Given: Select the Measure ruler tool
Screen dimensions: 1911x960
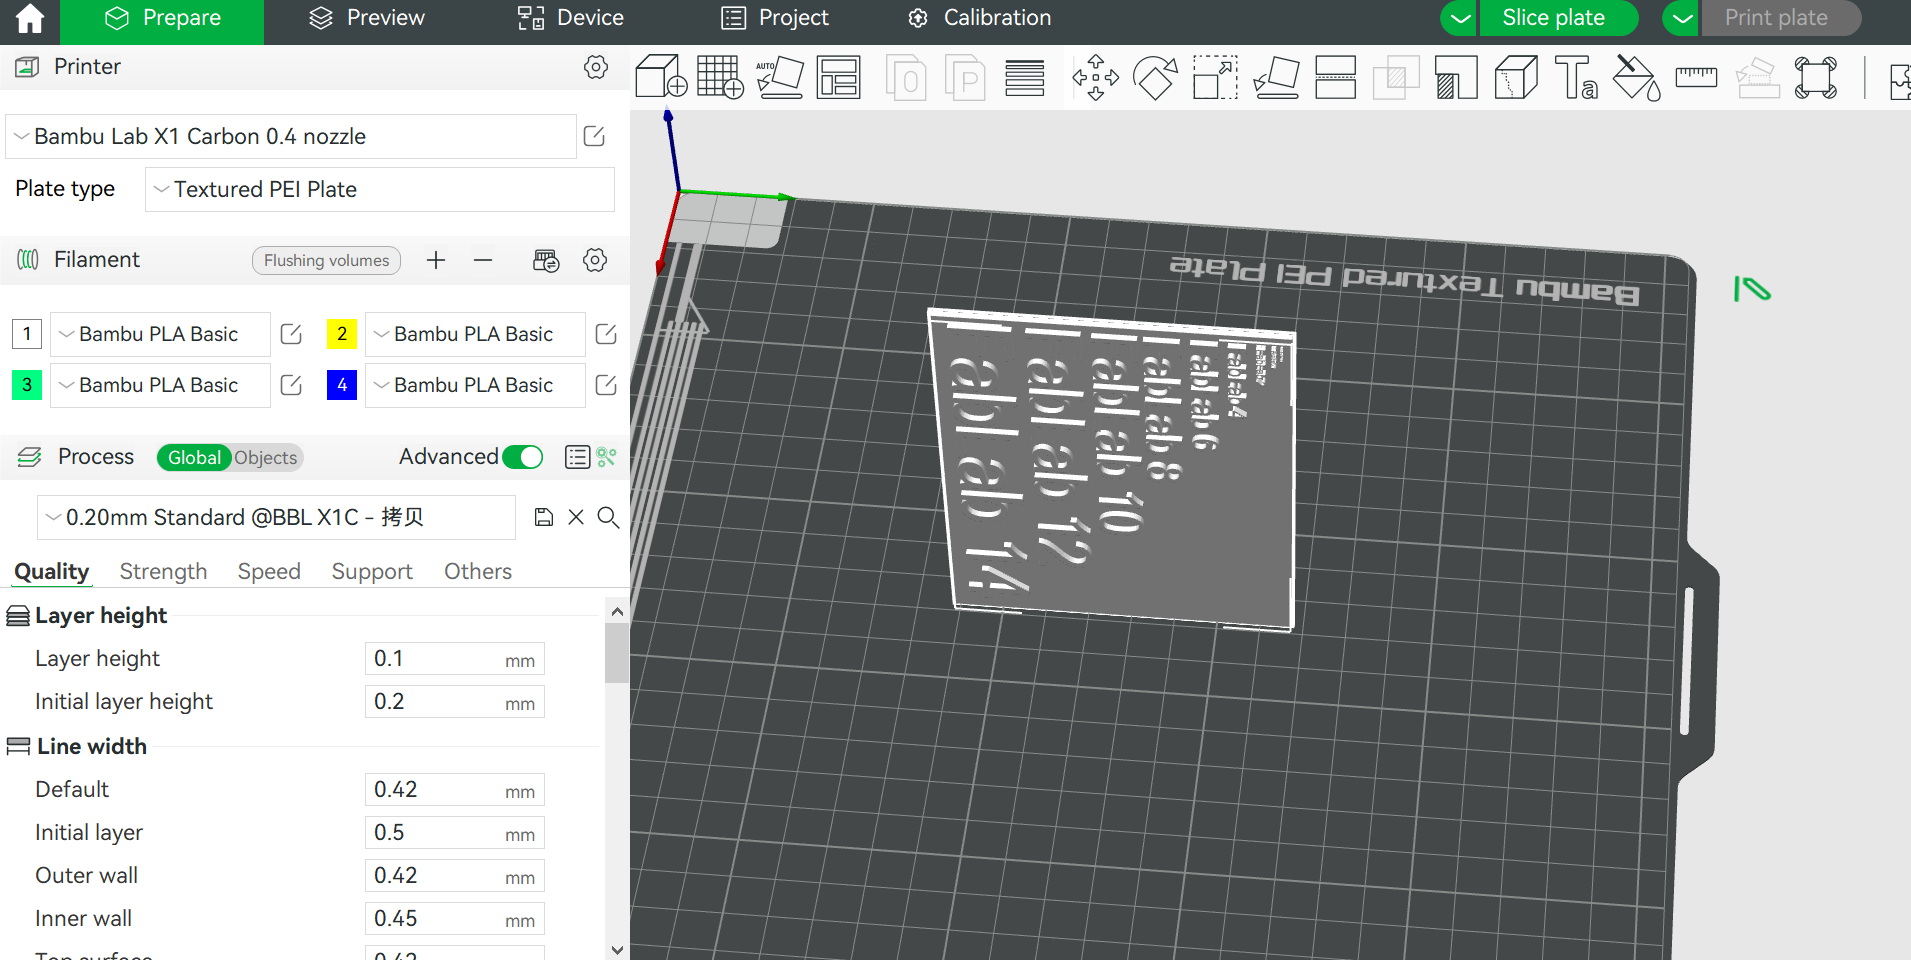Looking at the screenshot, I should tap(1696, 77).
